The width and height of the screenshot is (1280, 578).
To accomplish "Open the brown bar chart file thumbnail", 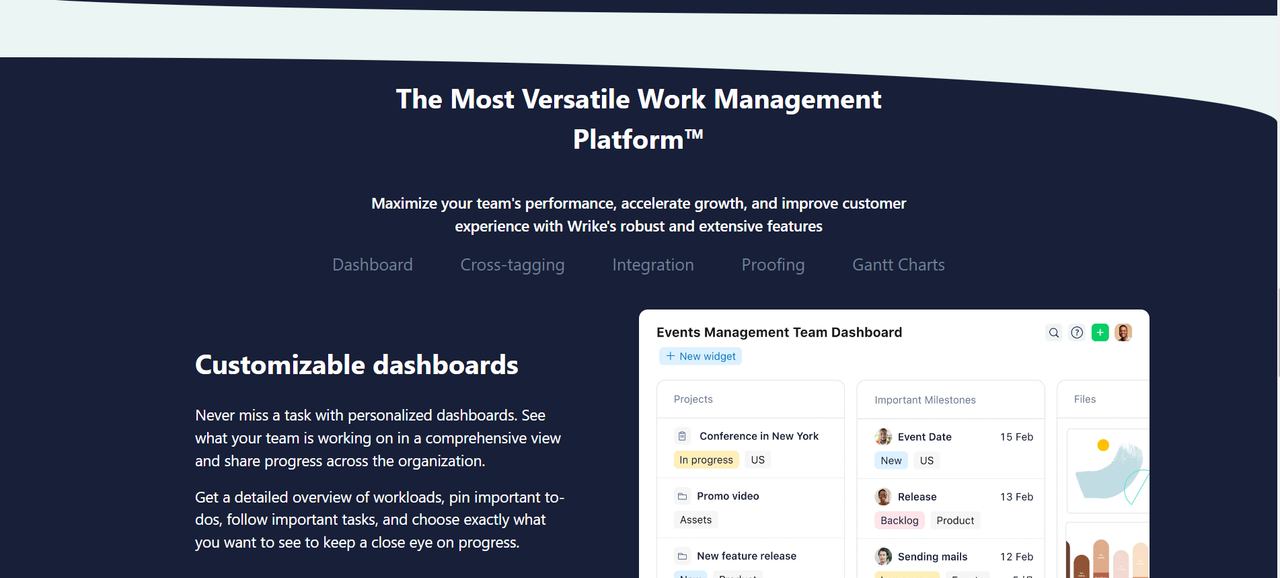I will (1108, 551).
